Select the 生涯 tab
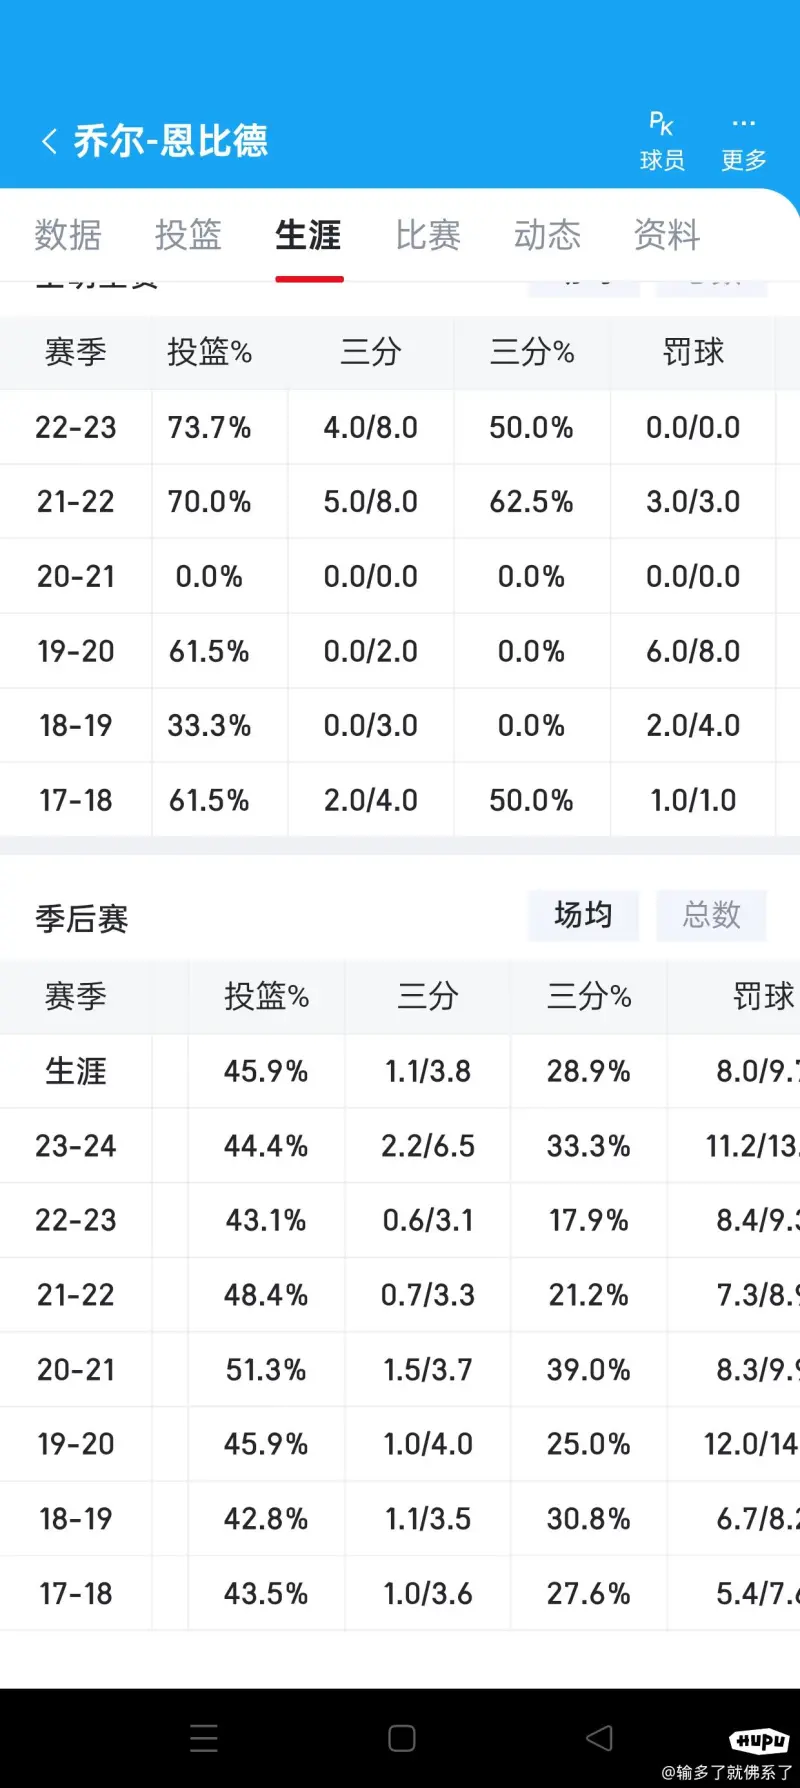 click(308, 235)
